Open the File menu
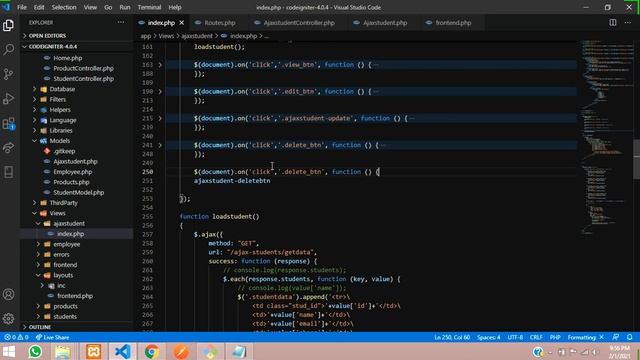Screen dimensions: 640x360 tap(22, 7)
